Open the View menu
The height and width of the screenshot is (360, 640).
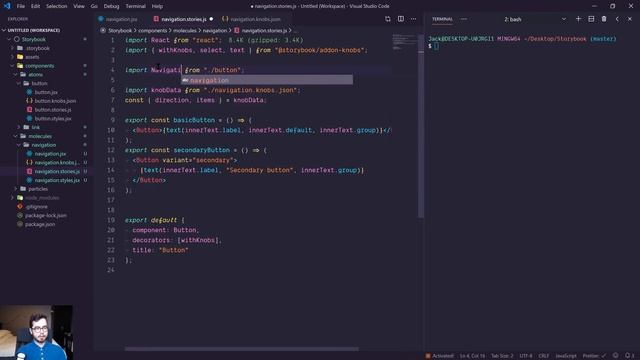pyautogui.click(x=79, y=6)
